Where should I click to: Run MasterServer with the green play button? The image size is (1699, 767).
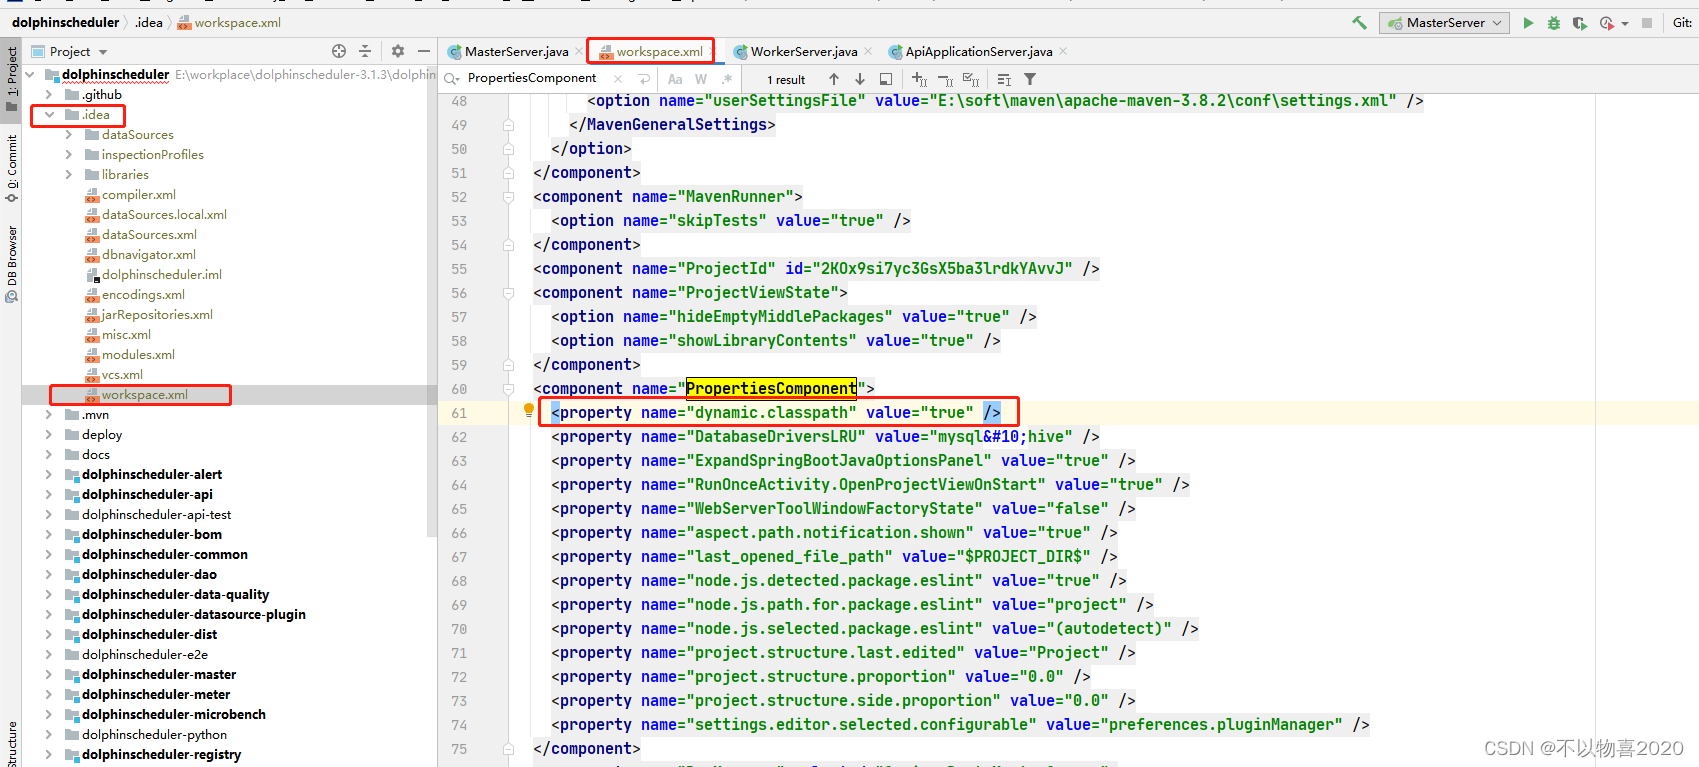1528,22
